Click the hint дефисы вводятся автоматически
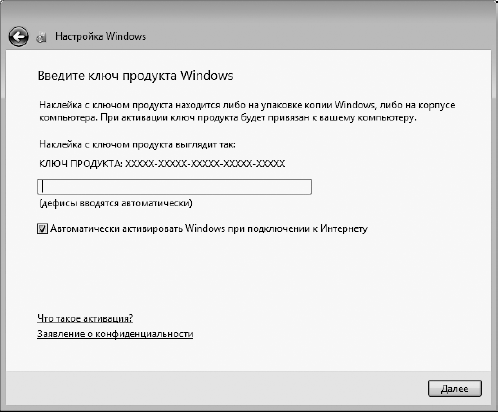The height and width of the screenshot is (412, 499). pos(116,203)
